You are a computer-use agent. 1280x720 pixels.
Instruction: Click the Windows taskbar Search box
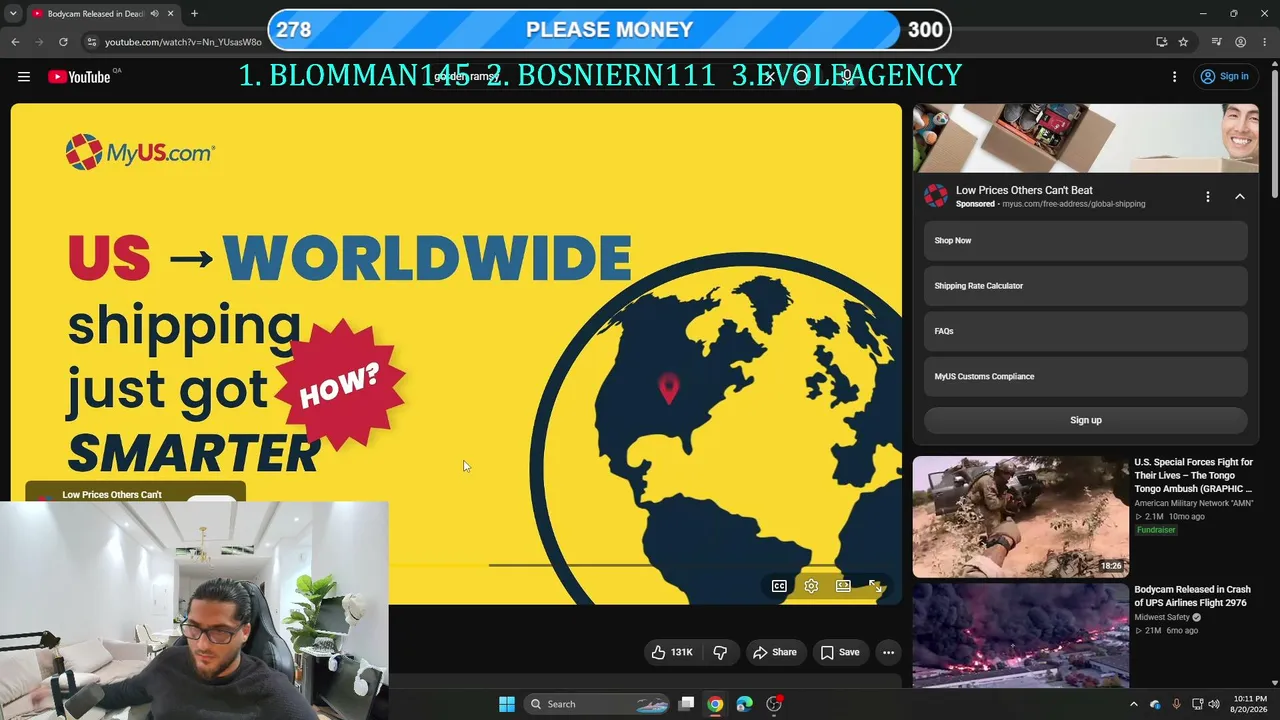click(x=596, y=704)
